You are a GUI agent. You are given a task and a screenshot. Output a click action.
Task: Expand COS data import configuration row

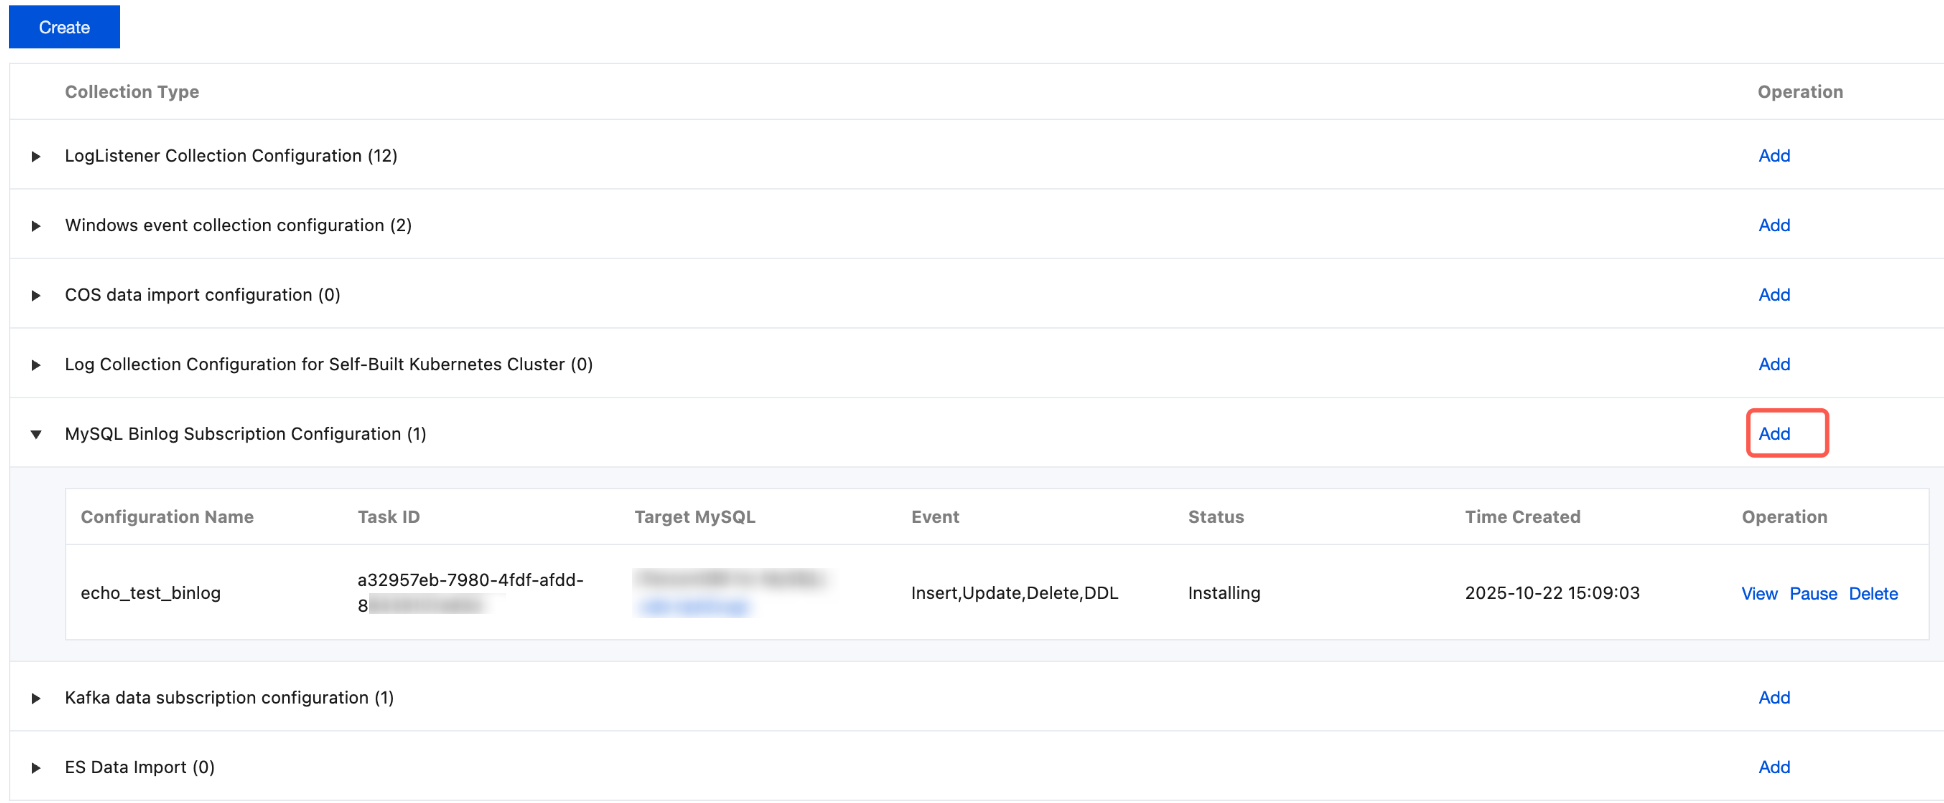36,295
